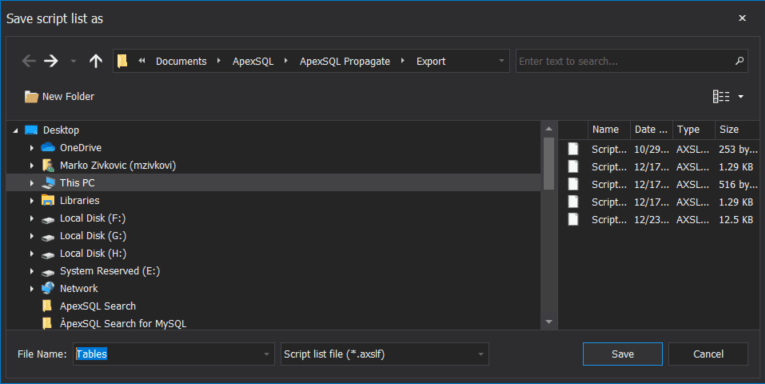Go back using the left arrow
The width and height of the screenshot is (765, 384).
coord(29,61)
